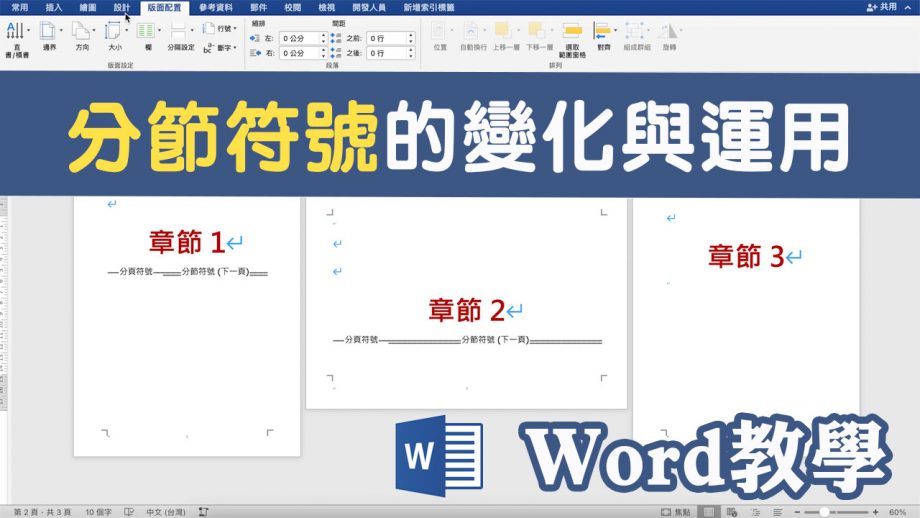Click the zoom slider handle
Viewport: 920px width, 518px height.
[824, 512]
